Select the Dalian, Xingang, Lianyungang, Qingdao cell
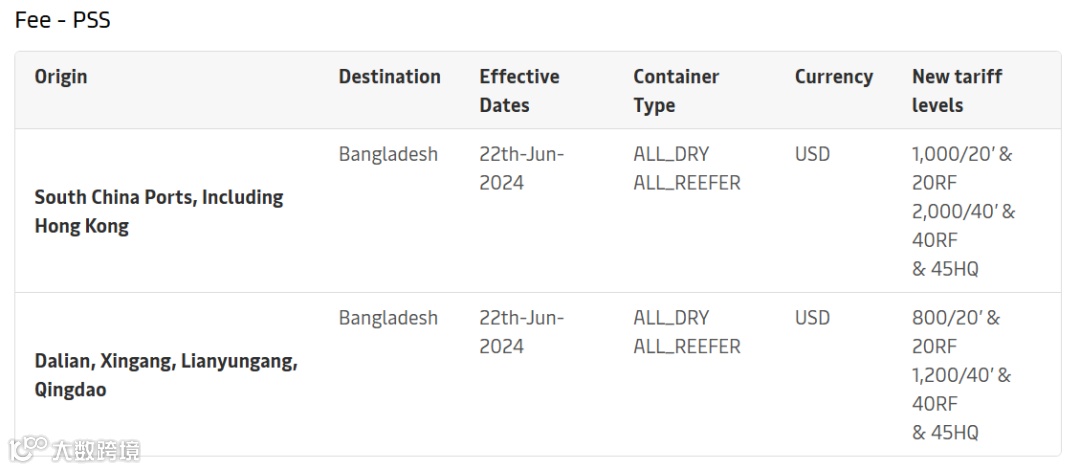 click(166, 375)
